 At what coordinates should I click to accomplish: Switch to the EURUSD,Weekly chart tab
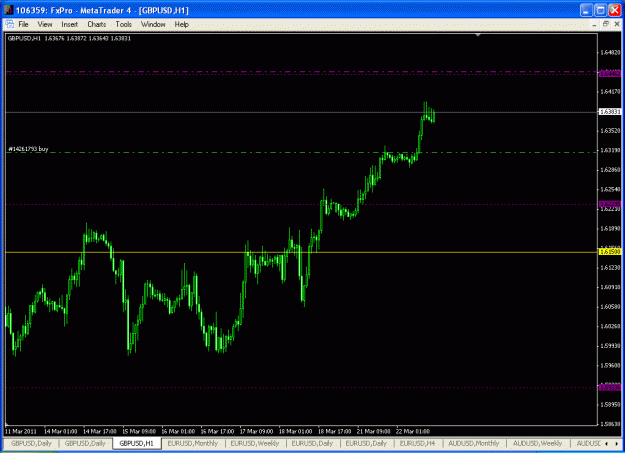tap(255, 443)
